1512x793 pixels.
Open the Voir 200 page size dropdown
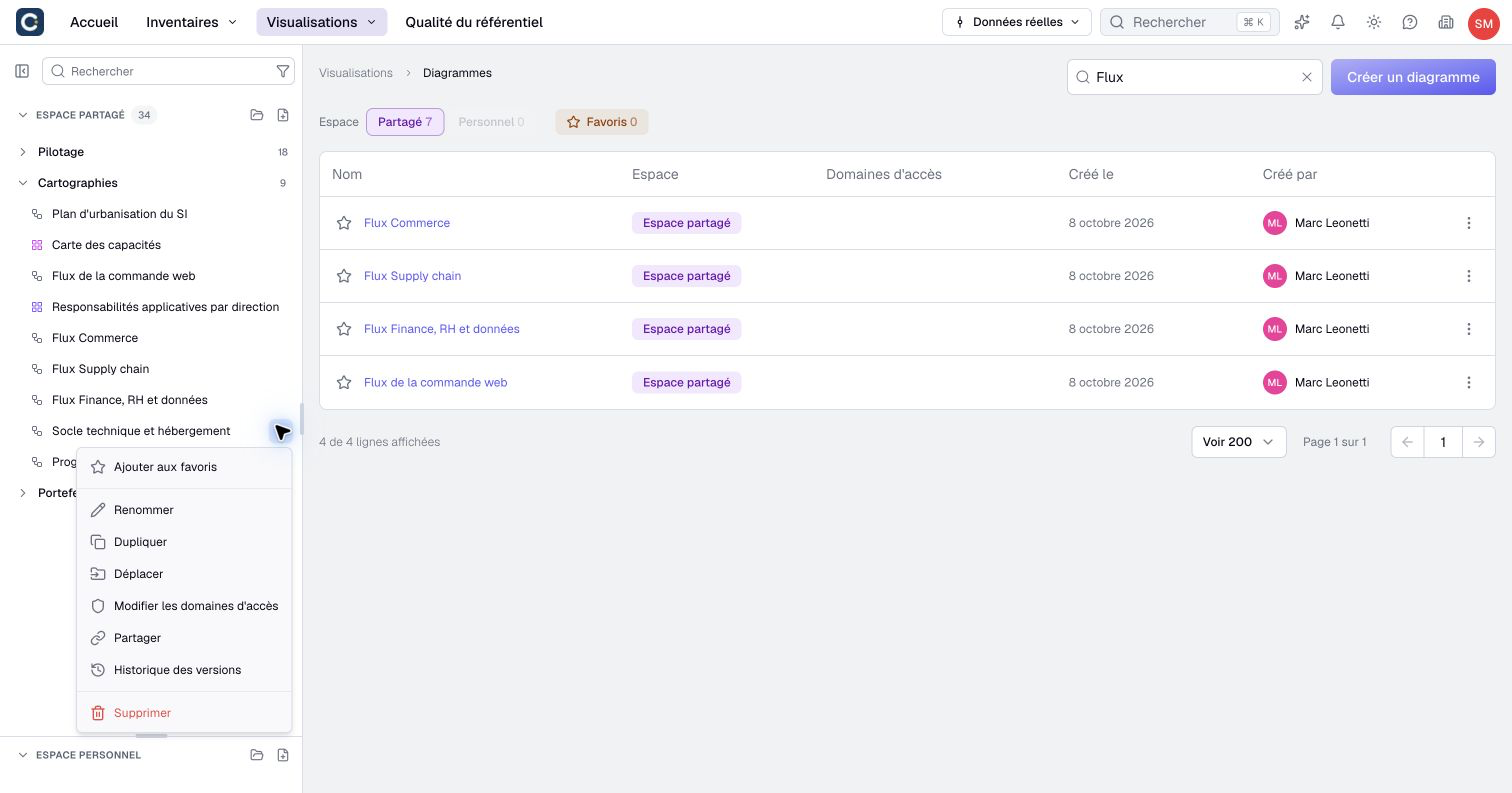click(x=1238, y=442)
